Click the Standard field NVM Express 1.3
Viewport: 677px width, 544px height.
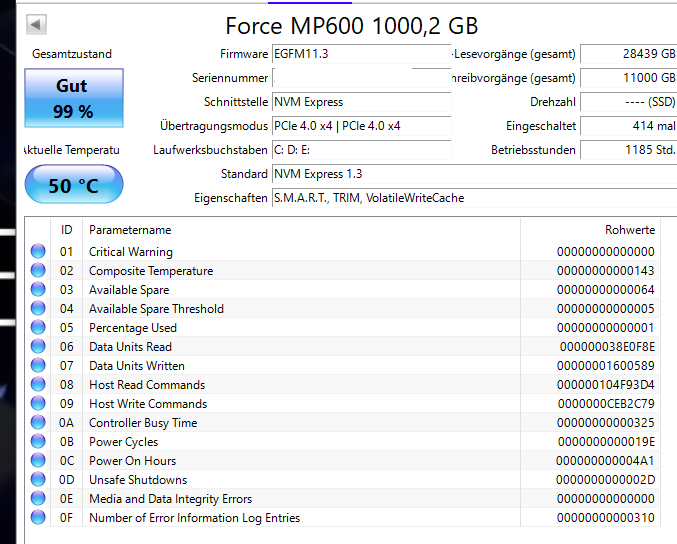[x=475, y=174]
